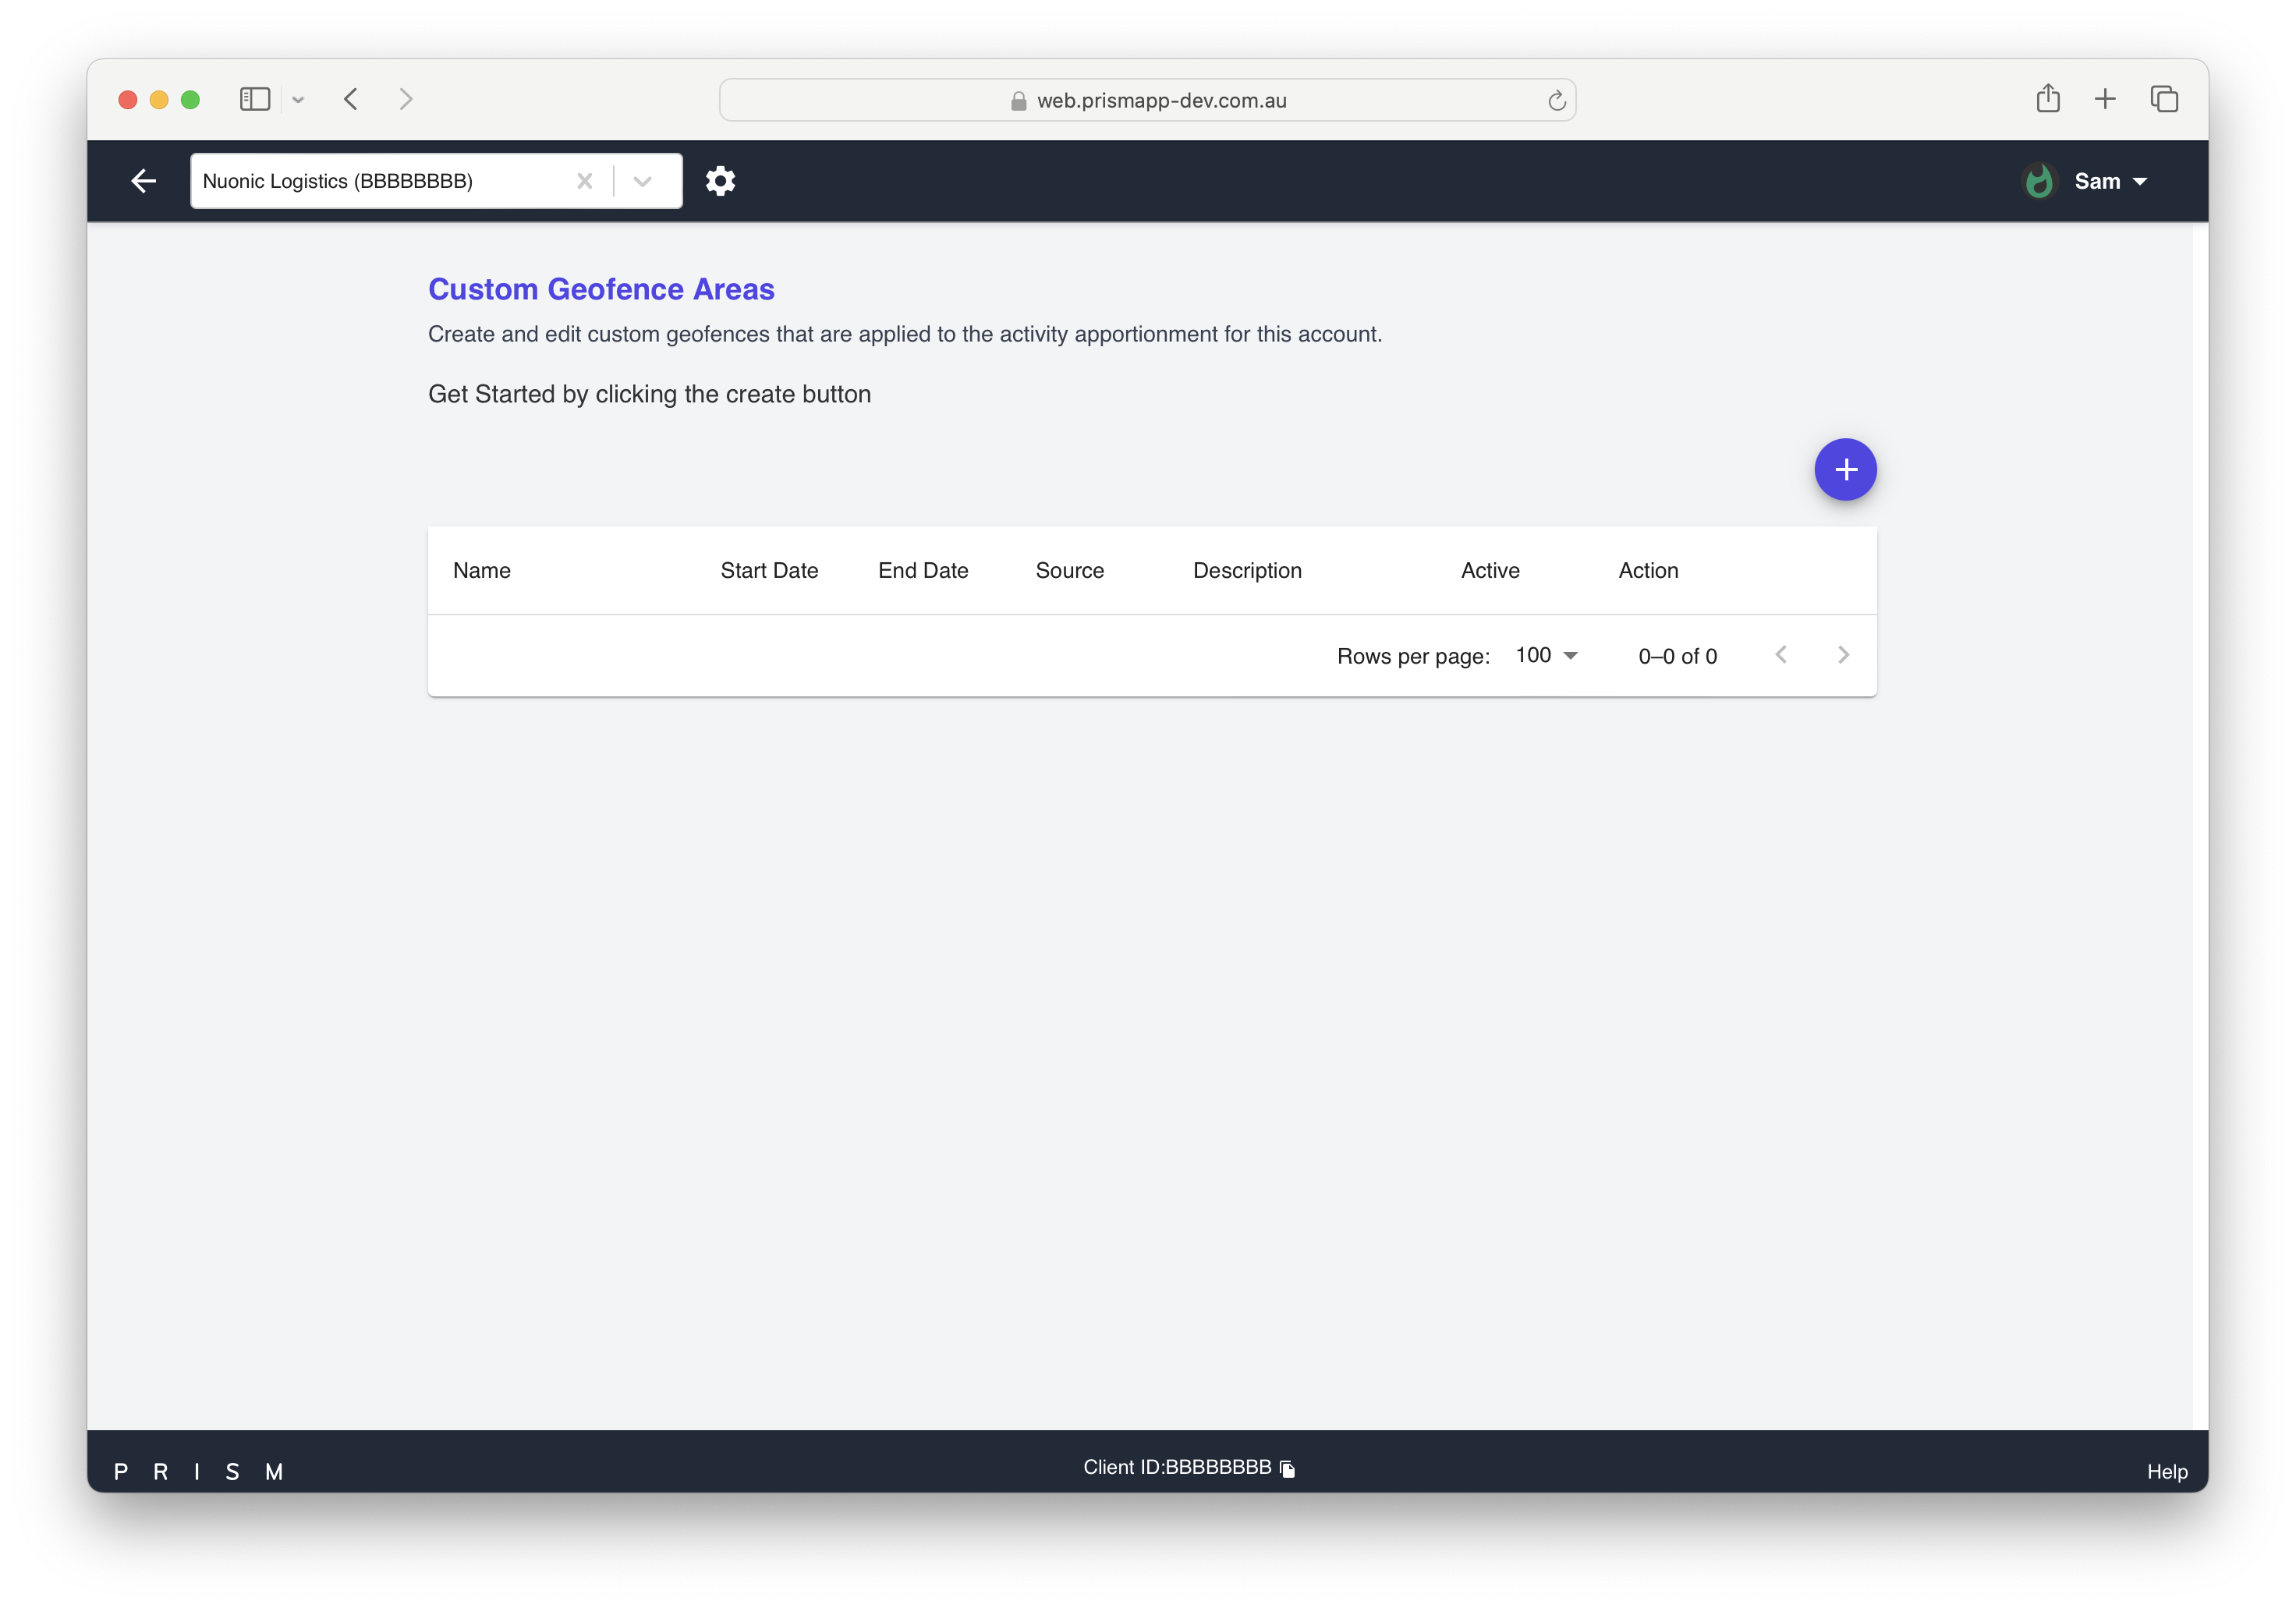Viewport: 2296px width, 1608px height.
Task: Click the flame avatar icon beside Sam
Action: tap(2039, 181)
